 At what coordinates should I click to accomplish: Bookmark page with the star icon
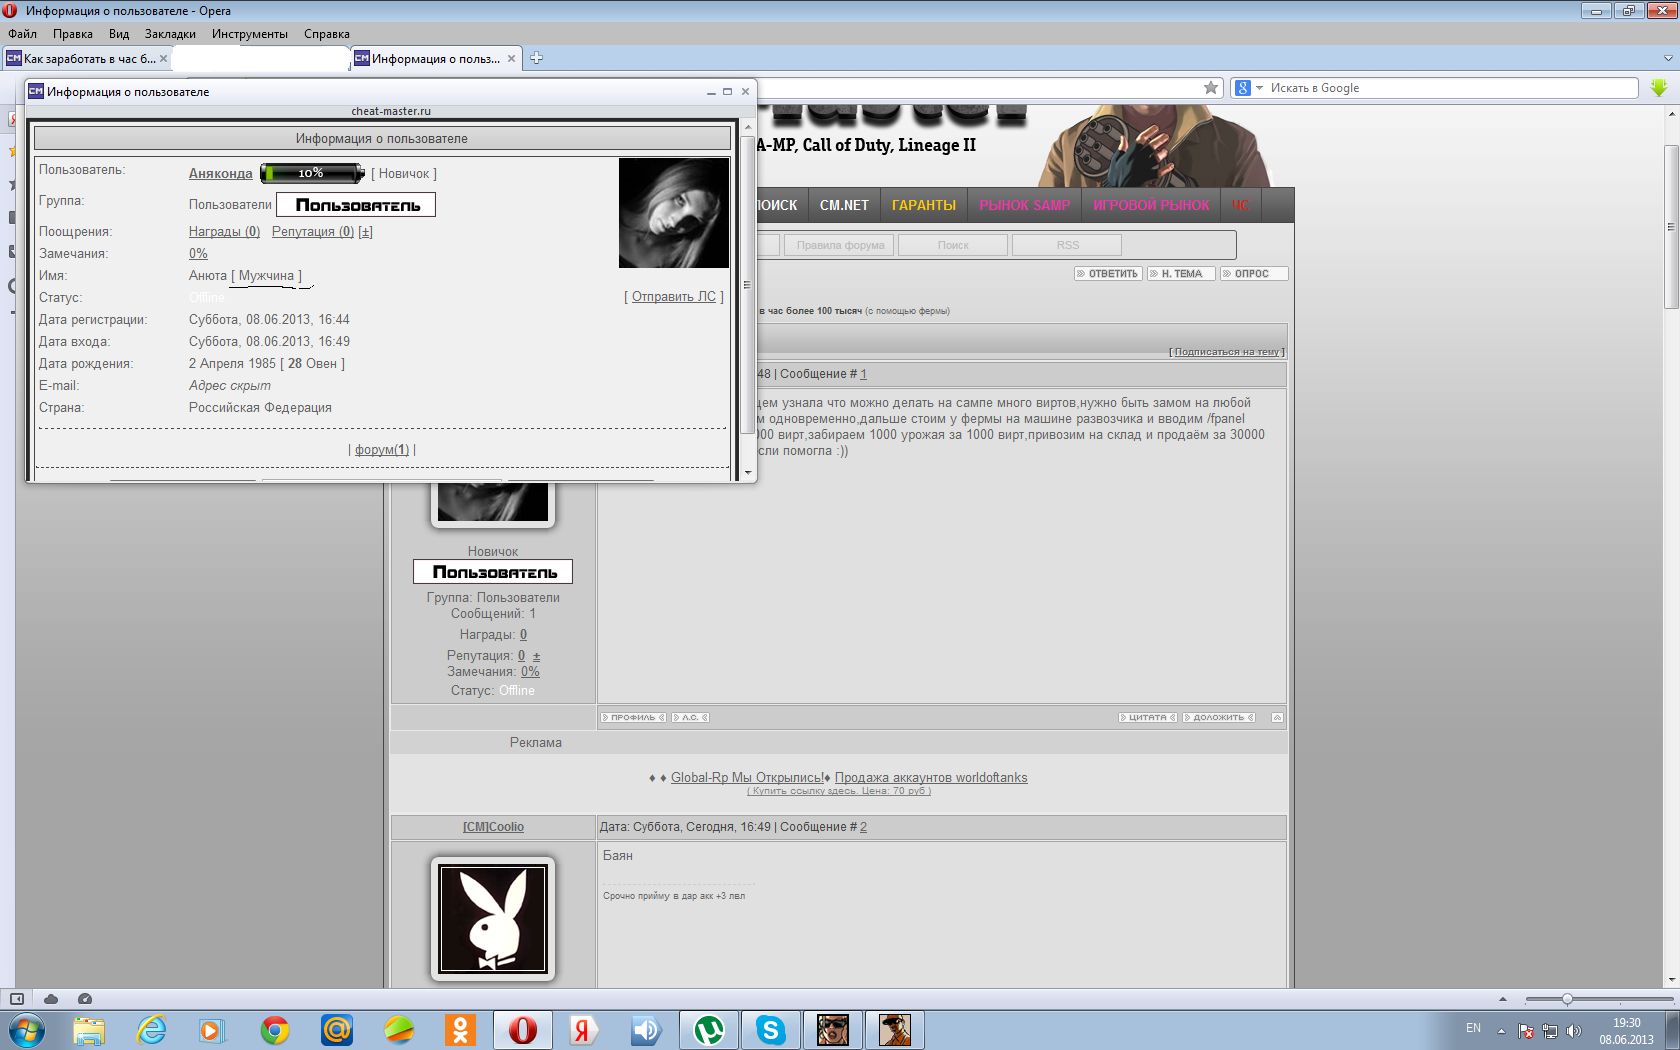[1211, 88]
